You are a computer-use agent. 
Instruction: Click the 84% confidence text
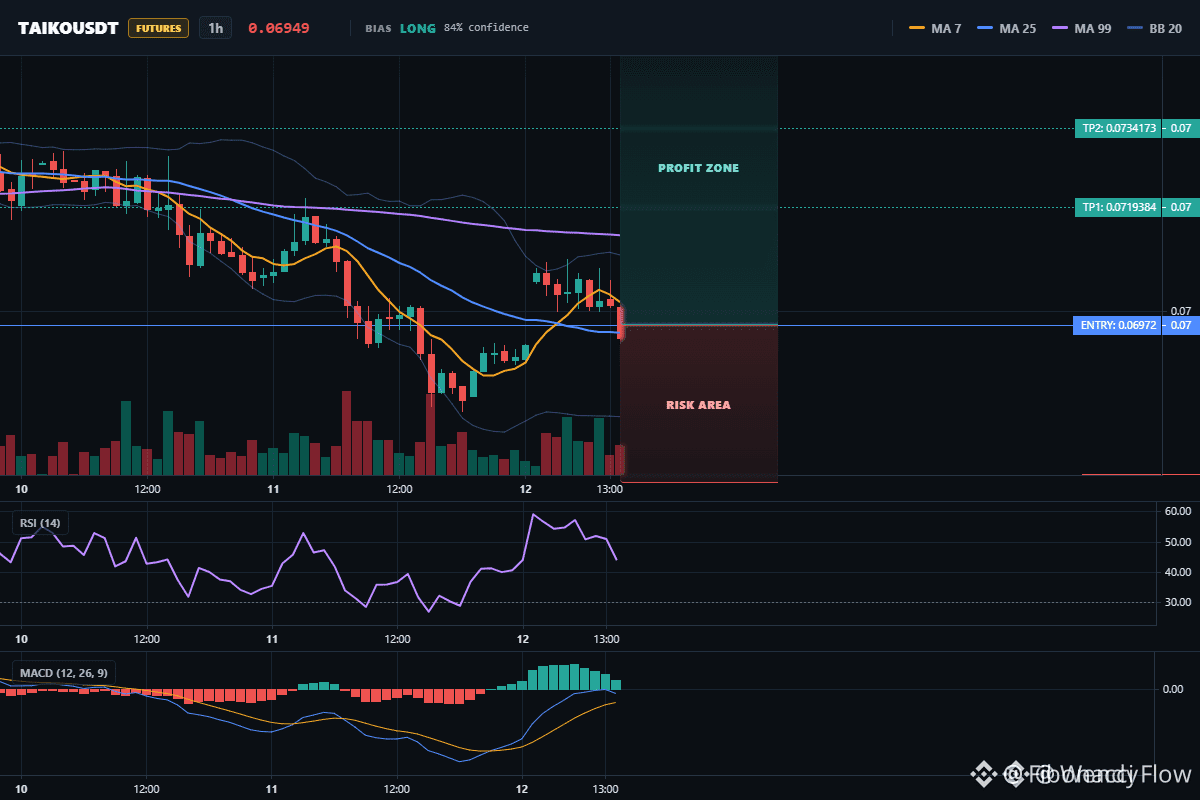(486, 28)
